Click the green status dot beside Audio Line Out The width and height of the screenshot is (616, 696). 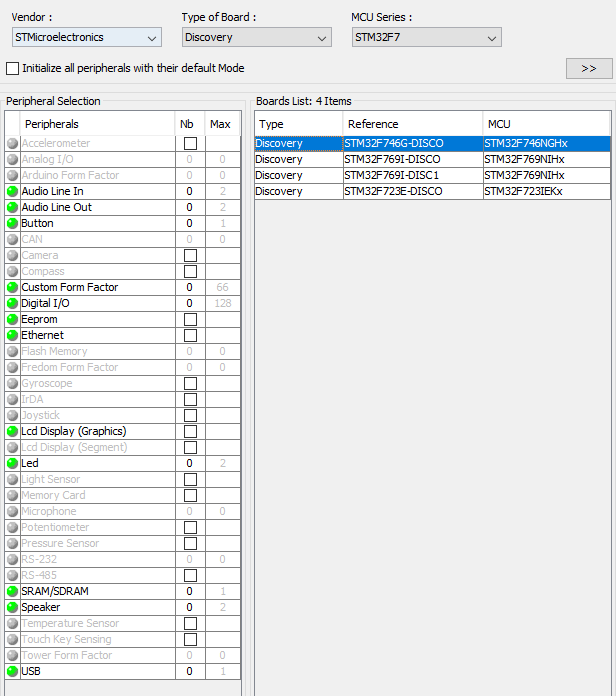coord(12,207)
